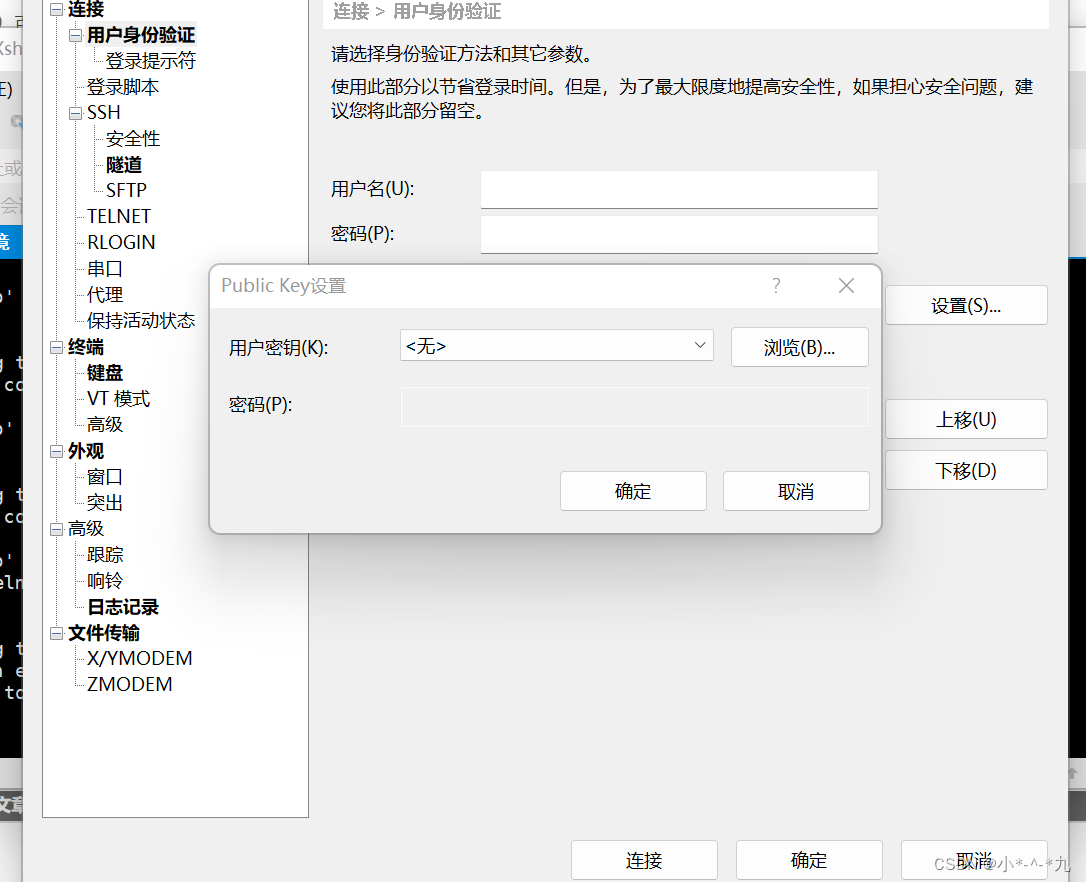Select the SFTP settings page
The image size is (1086, 882).
pyautogui.click(x=126, y=190)
